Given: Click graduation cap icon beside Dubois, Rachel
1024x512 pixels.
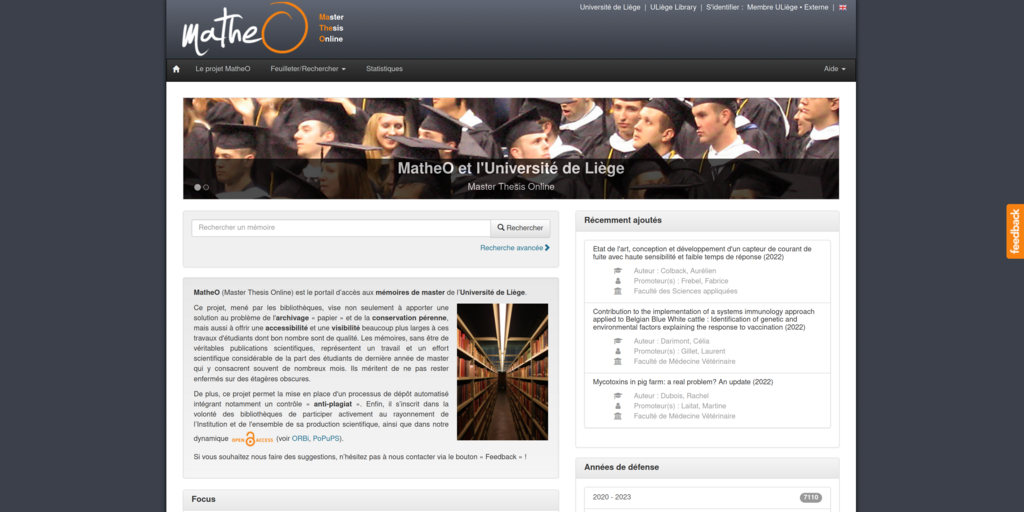Looking at the screenshot, I should click(618, 396).
